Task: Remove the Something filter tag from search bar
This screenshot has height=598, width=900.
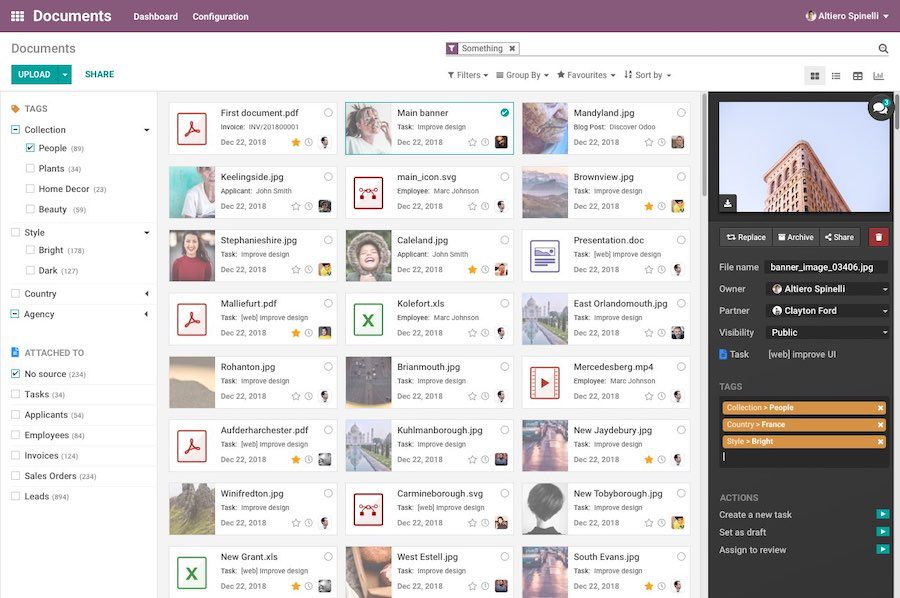Action: (x=511, y=47)
